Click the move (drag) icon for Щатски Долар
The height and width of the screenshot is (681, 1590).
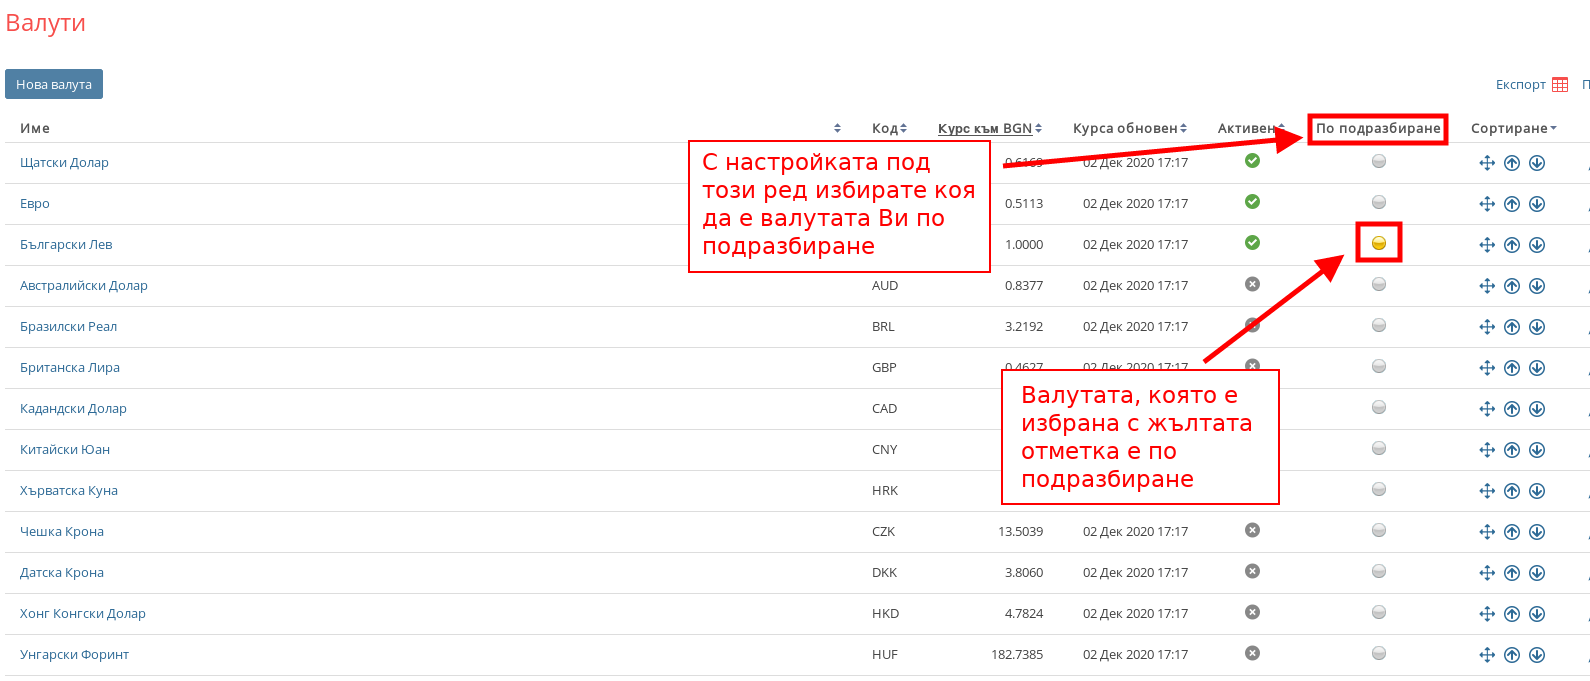click(1487, 163)
